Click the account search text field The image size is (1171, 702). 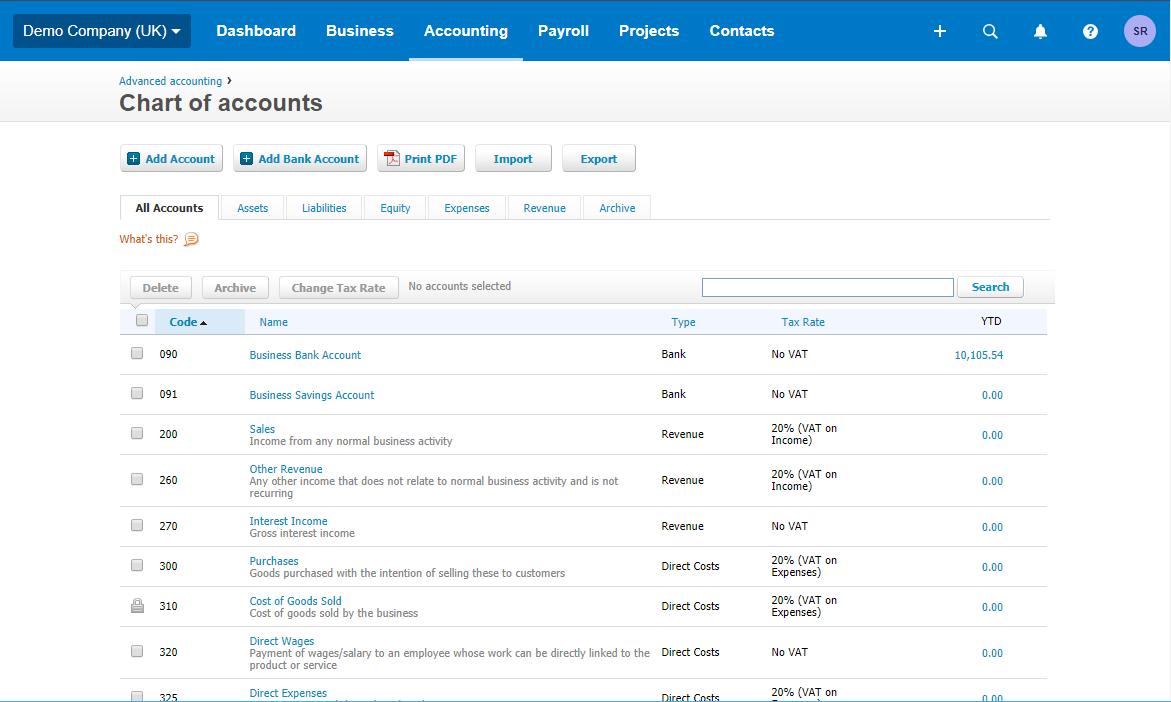[x=827, y=288]
